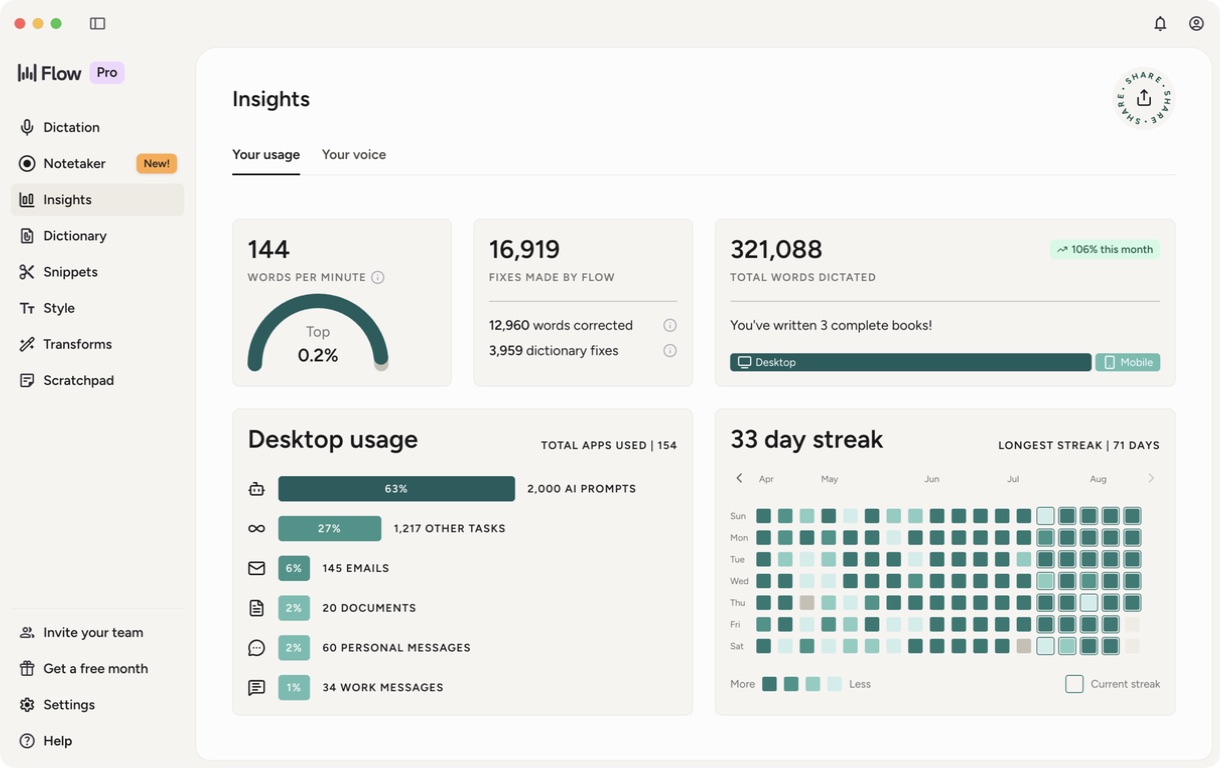This screenshot has height=768, width=1220.
Task: Open the notifications bell icon
Action: pos(1160,23)
